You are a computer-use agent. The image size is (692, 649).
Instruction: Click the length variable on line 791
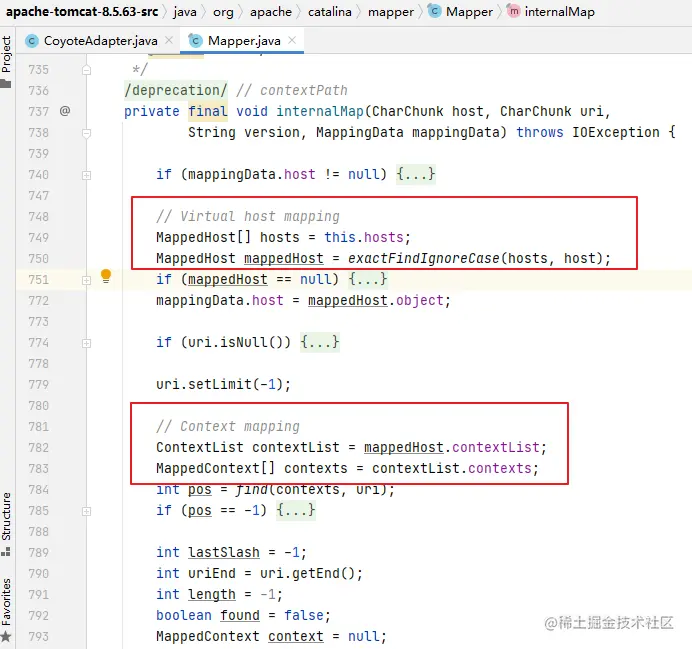tap(212, 594)
